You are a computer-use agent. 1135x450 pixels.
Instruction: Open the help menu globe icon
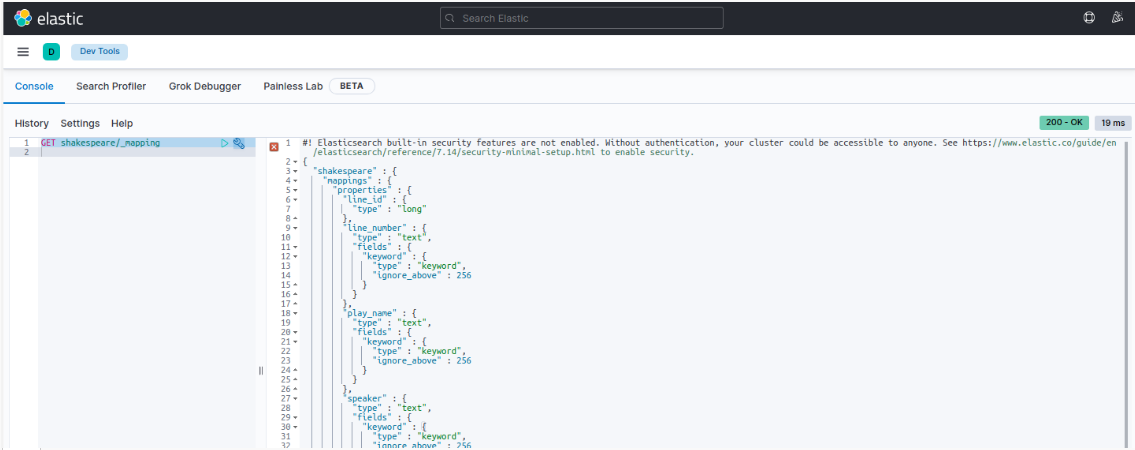click(1089, 17)
